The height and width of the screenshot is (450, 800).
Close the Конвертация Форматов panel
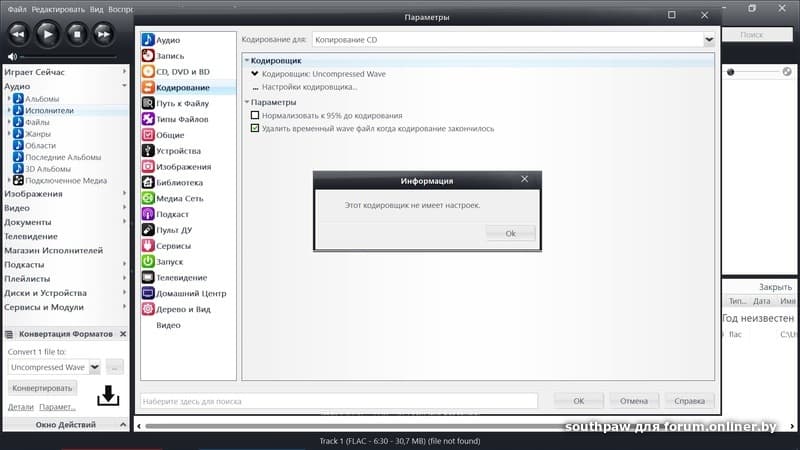coord(123,334)
